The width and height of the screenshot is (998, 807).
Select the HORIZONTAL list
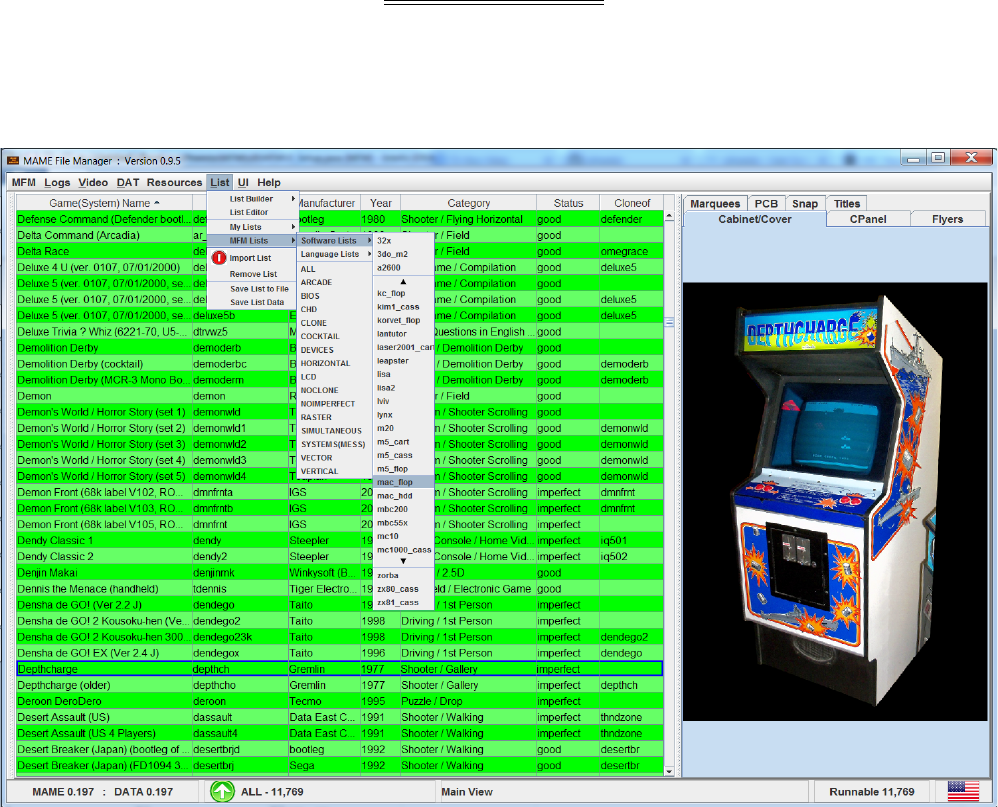pos(335,363)
